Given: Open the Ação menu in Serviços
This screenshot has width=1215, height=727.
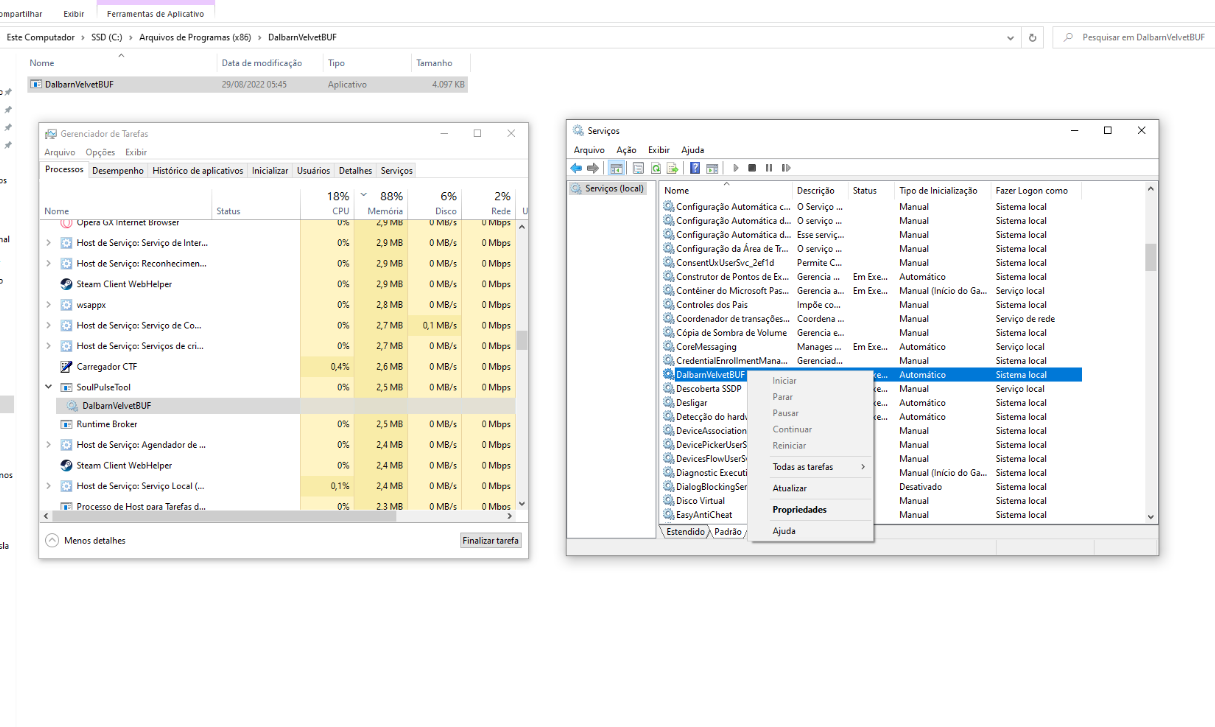Looking at the screenshot, I should tap(626, 150).
